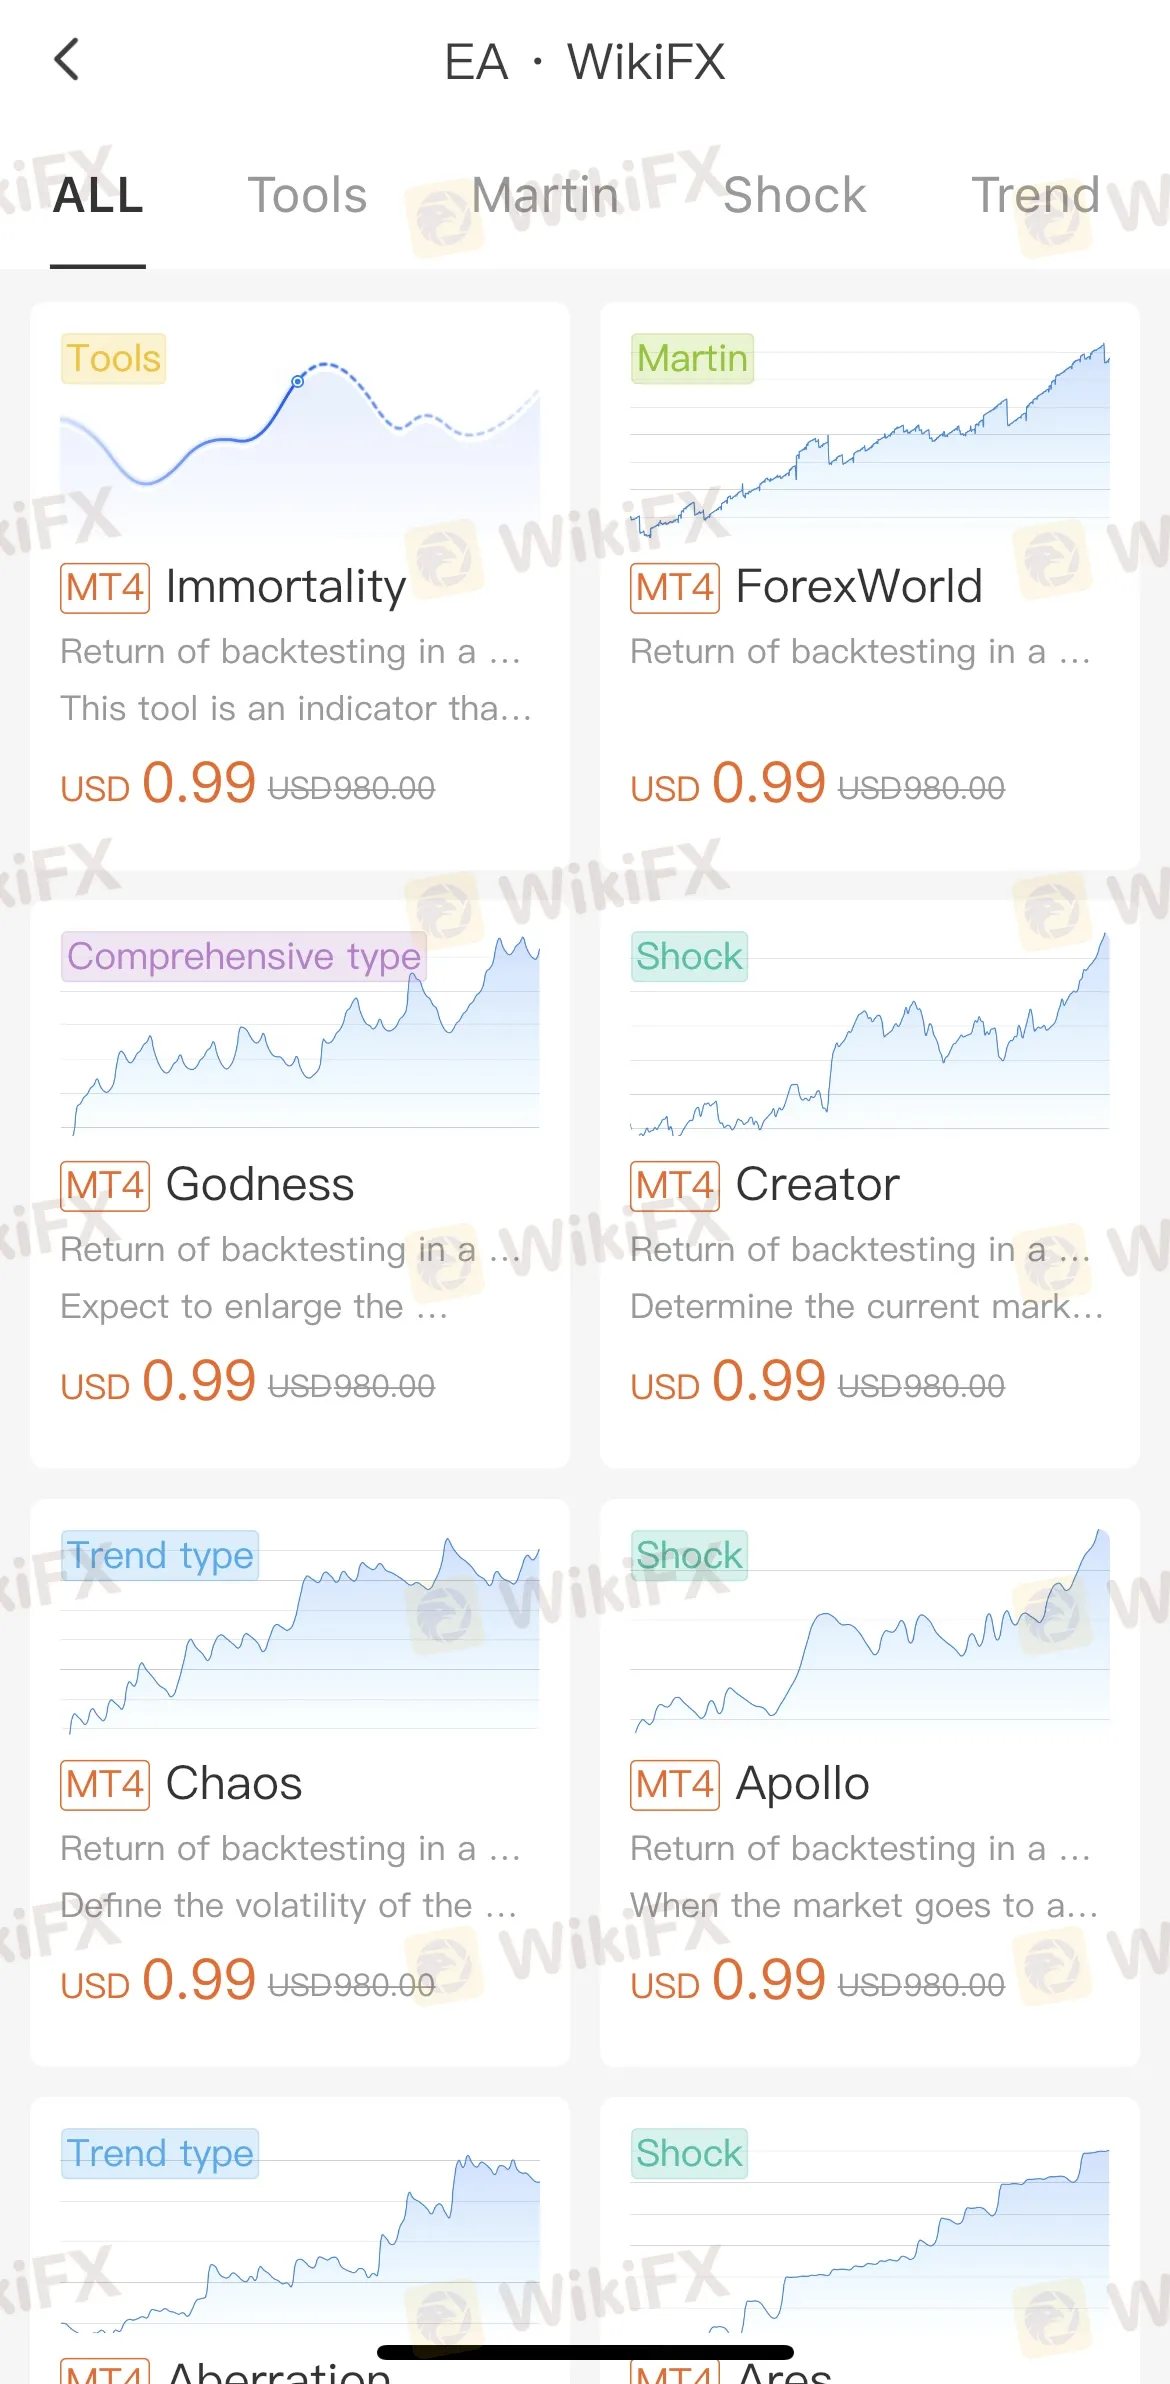
Task: Click the MT4 badge beside Apollo
Action: tap(675, 1785)
